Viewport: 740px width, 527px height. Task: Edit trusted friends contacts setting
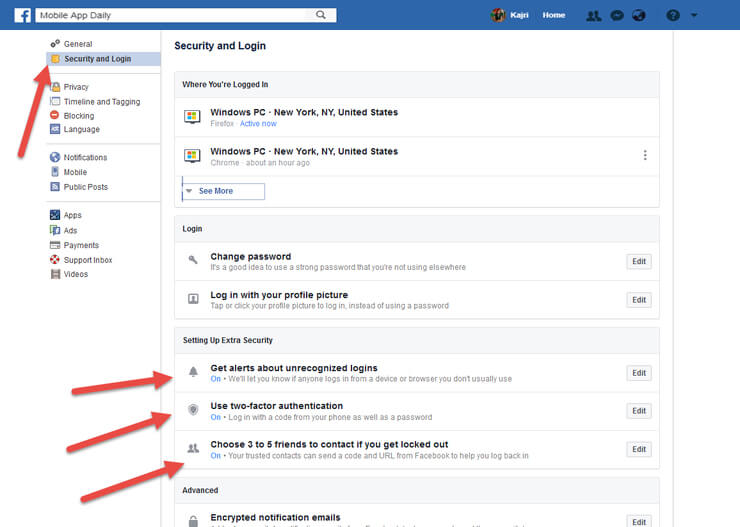tap(639, 450)
